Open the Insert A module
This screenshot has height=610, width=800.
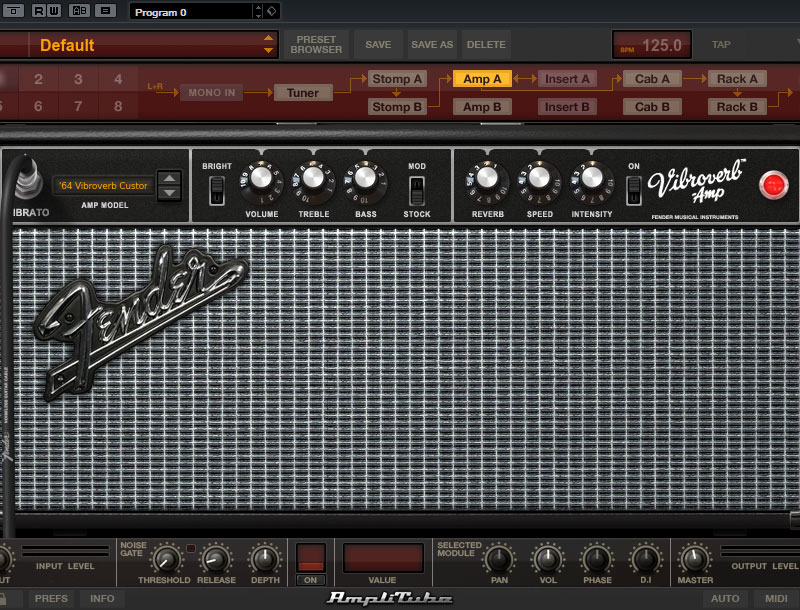(x=567, y=79)
